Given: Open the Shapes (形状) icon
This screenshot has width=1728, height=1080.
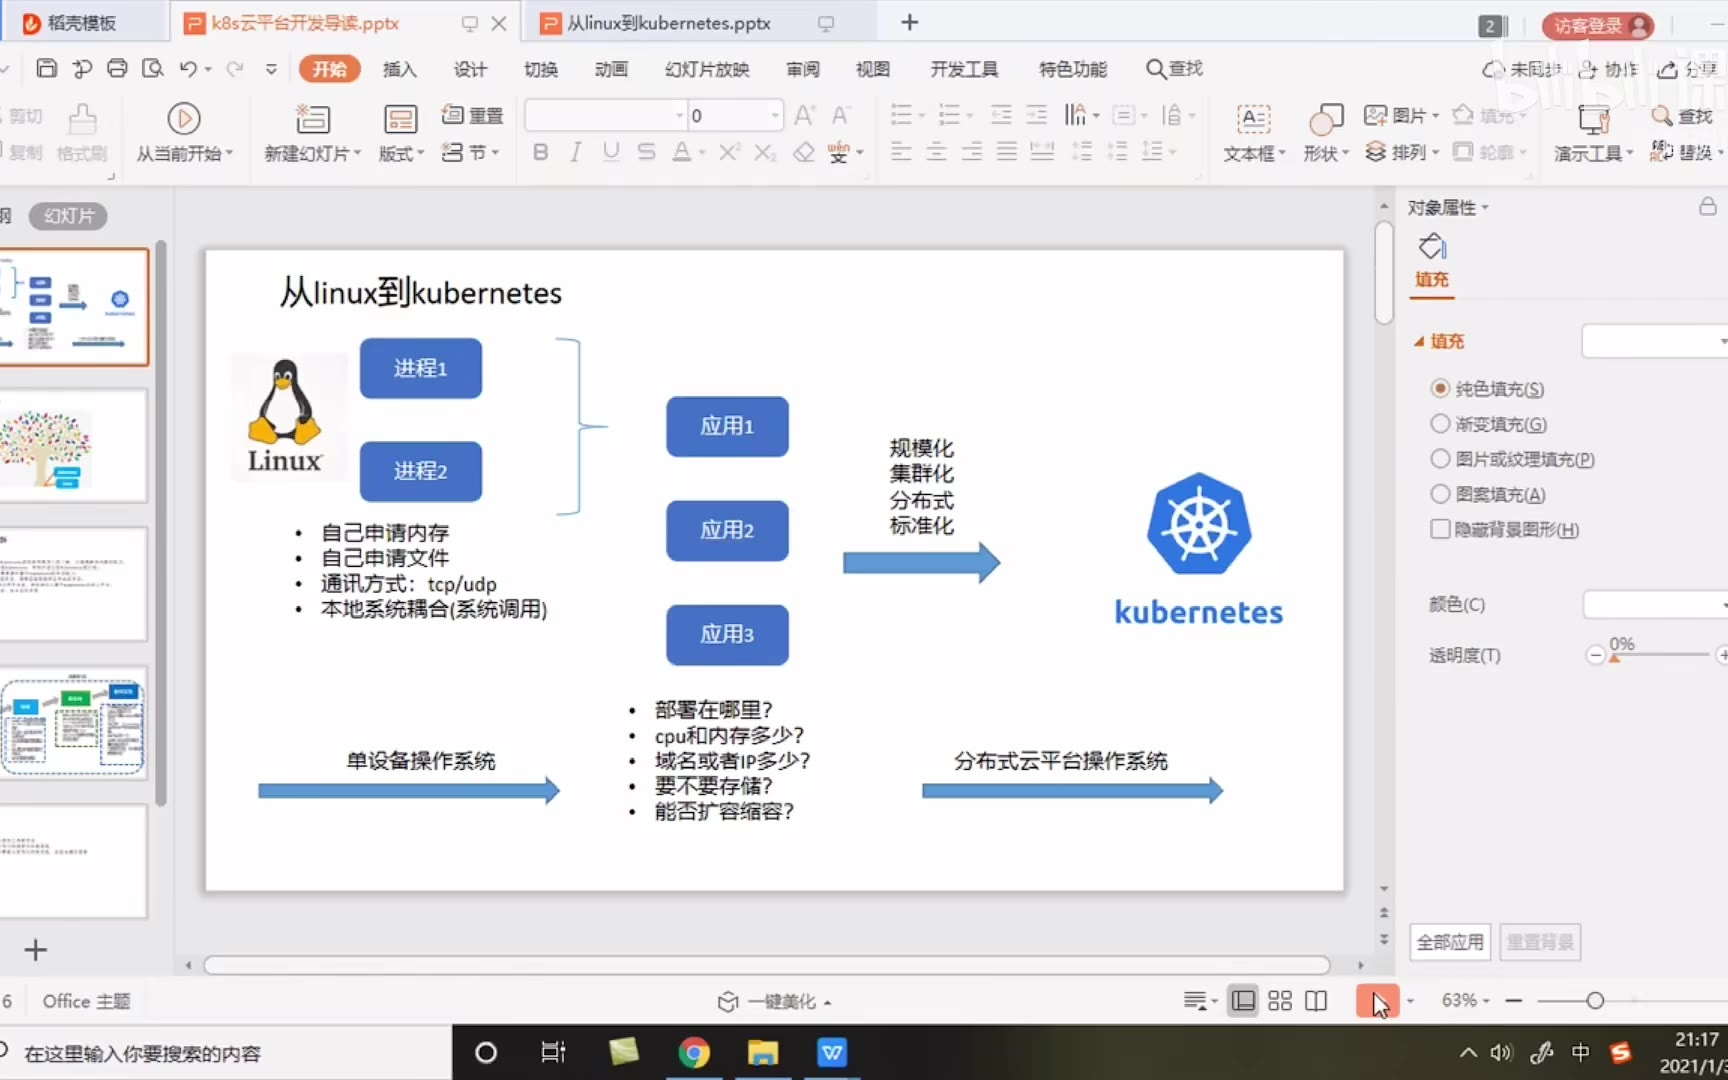Looking at the screenshot, I should 1326,119.
